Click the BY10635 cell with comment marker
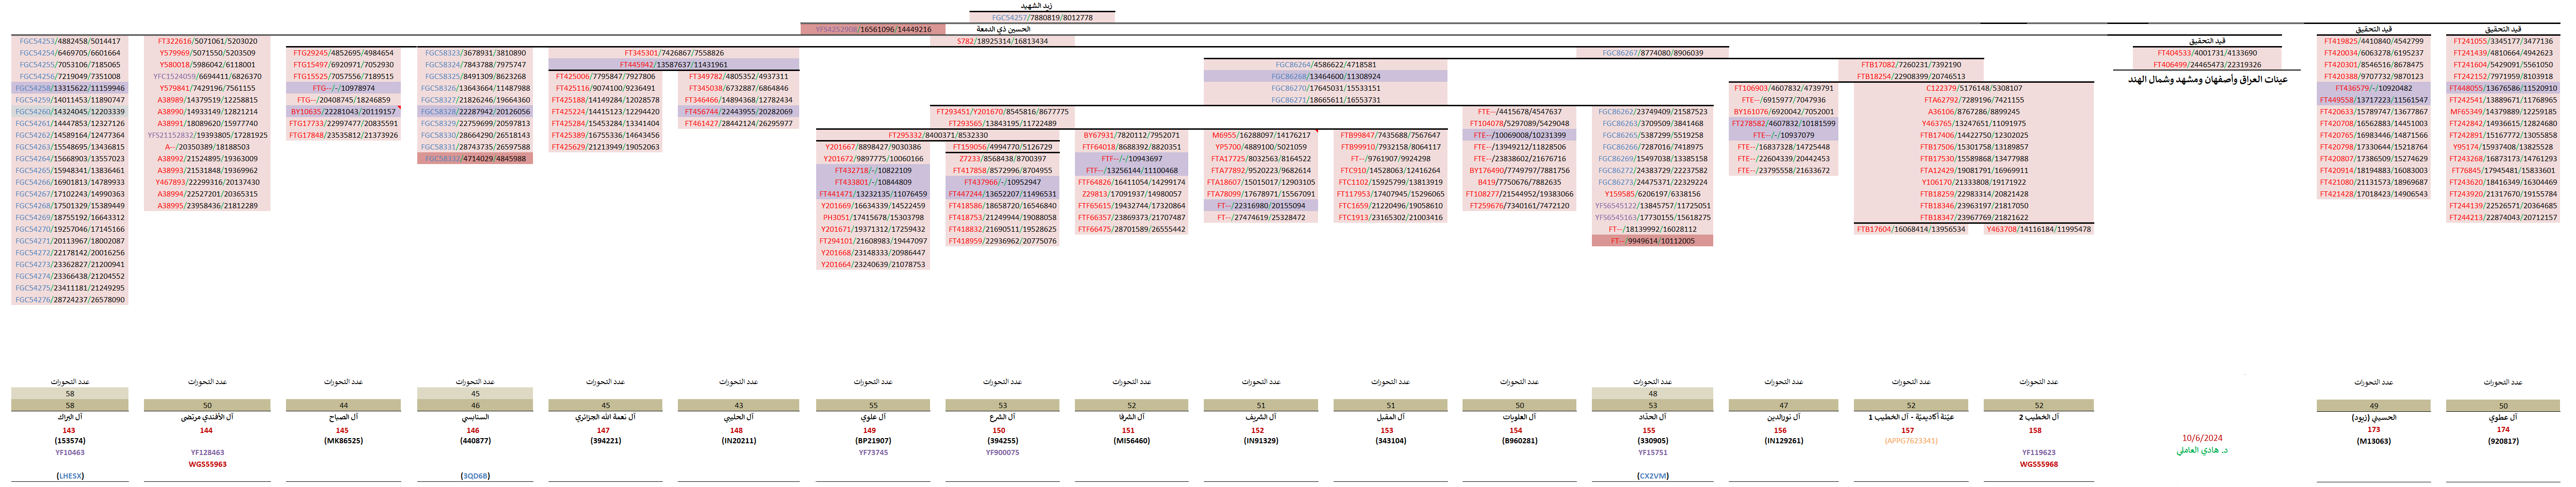Screen dimensions: 2576x487 pos(342,111)
